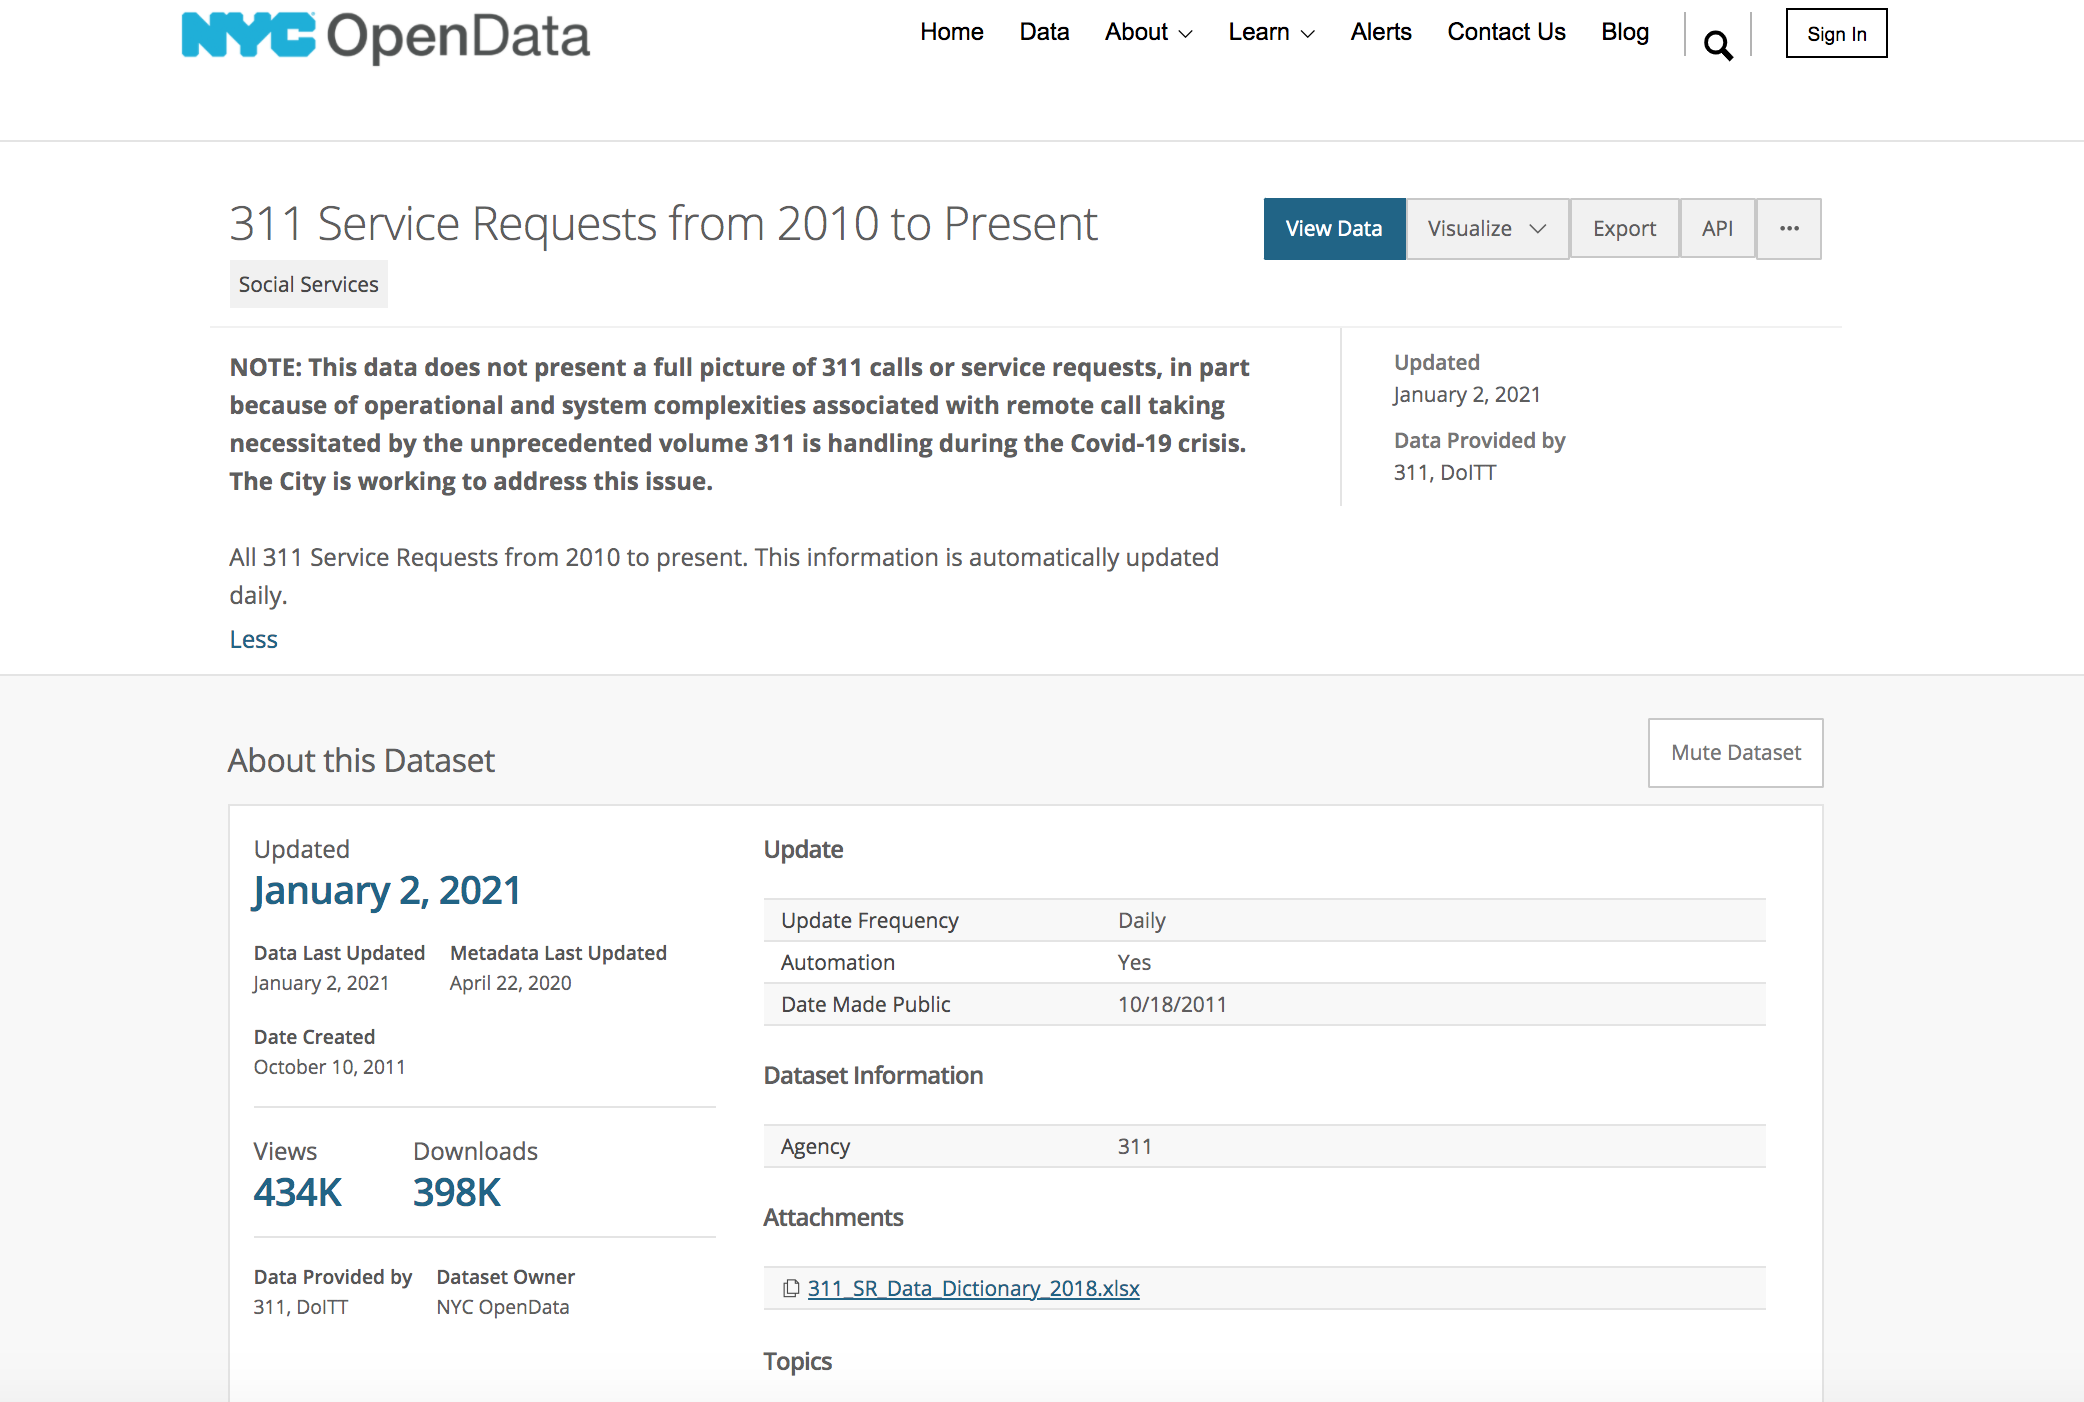Open the Data menu item
Screen dimensions: 2084x1402
1044,32
